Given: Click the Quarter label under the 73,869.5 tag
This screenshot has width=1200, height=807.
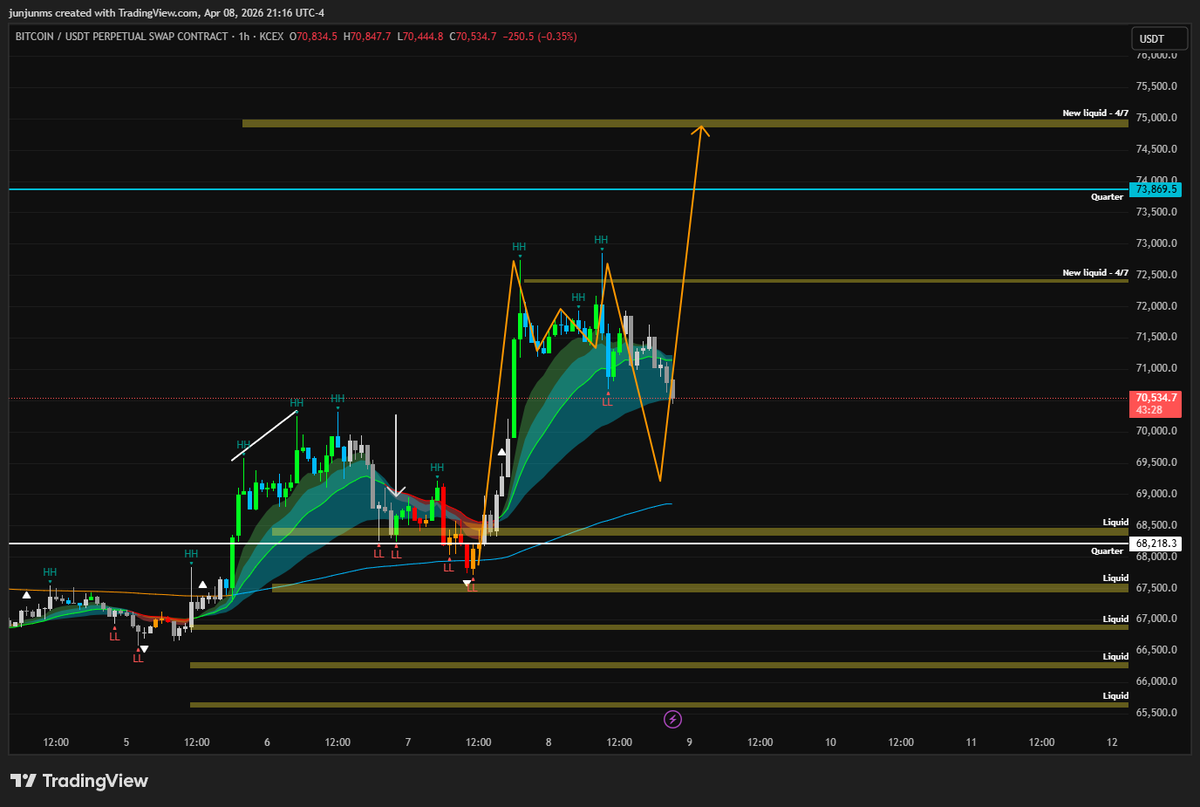Looking at the screenshot, I should (1107, 197).
